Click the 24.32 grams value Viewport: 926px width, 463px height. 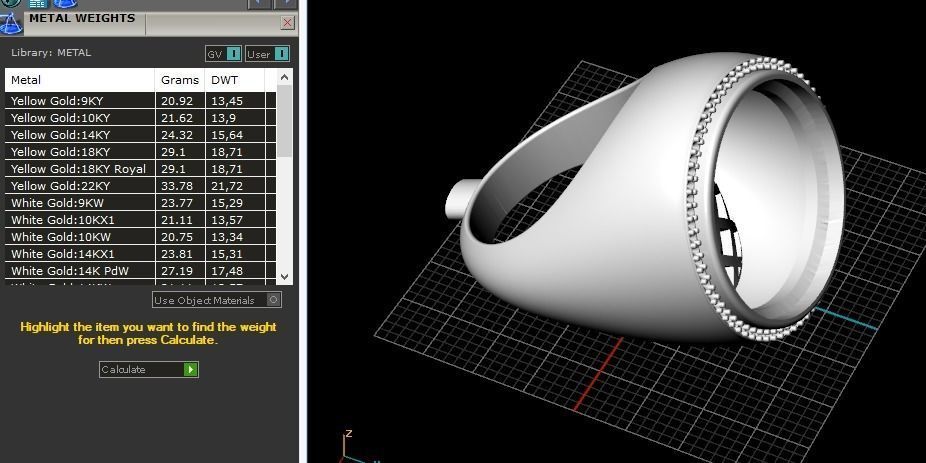click(177, 135)
